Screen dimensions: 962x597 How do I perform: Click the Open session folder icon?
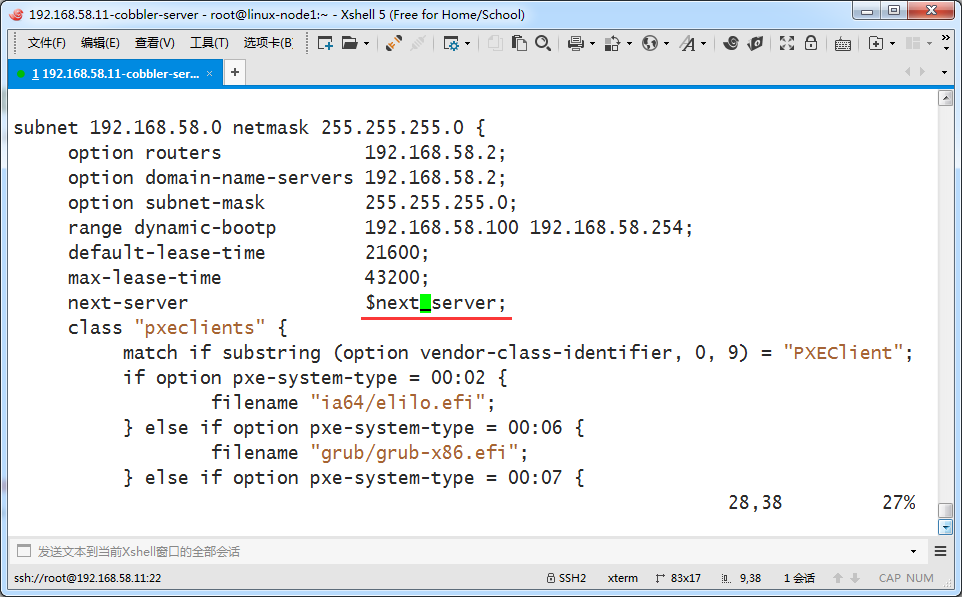click(x=350, y=43)
